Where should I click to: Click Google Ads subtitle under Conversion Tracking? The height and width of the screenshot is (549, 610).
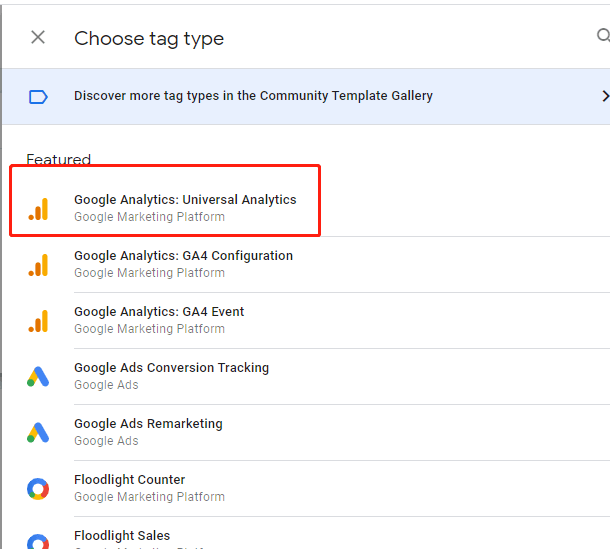[106, 385]
